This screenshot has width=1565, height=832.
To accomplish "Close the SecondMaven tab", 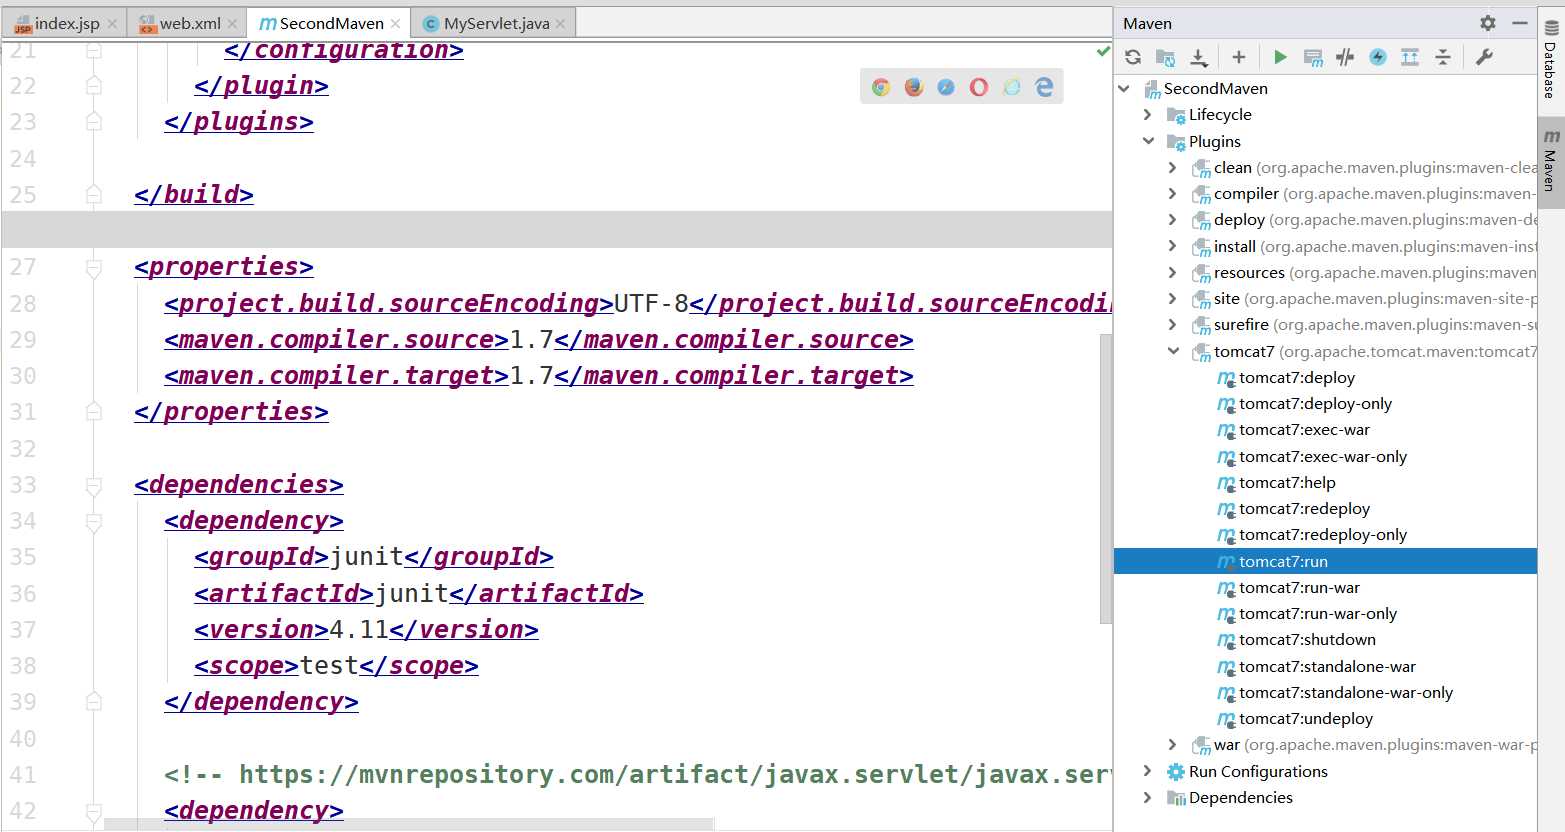I will pos(396,24).
